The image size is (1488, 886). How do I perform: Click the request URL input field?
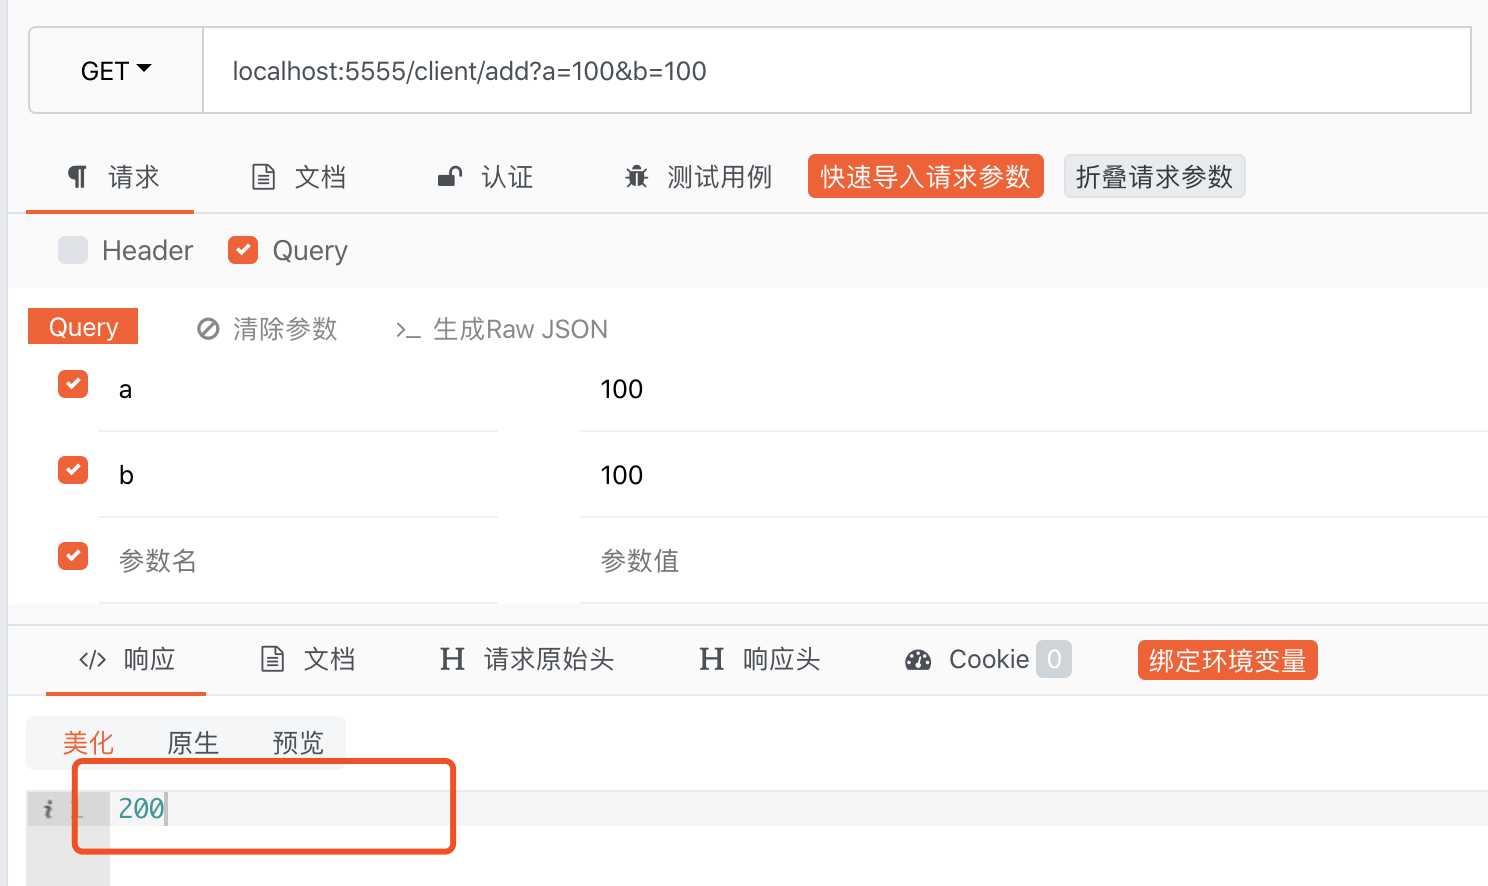(x=837, y=71)
